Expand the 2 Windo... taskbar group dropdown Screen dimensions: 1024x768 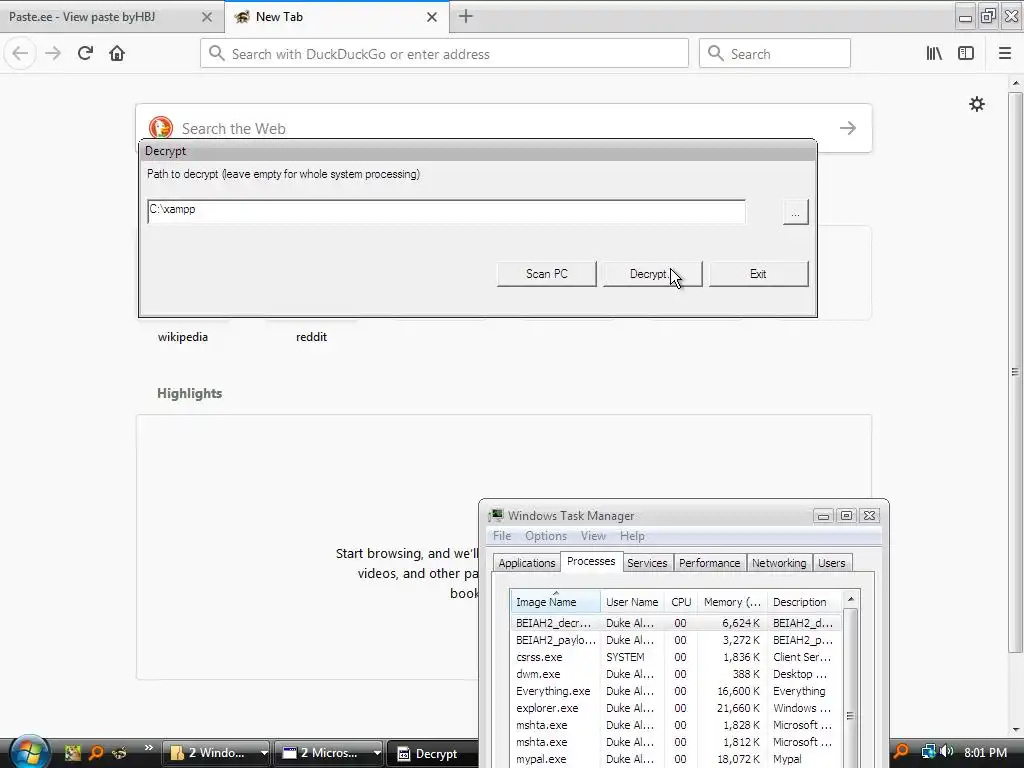(x=263, y=753)
